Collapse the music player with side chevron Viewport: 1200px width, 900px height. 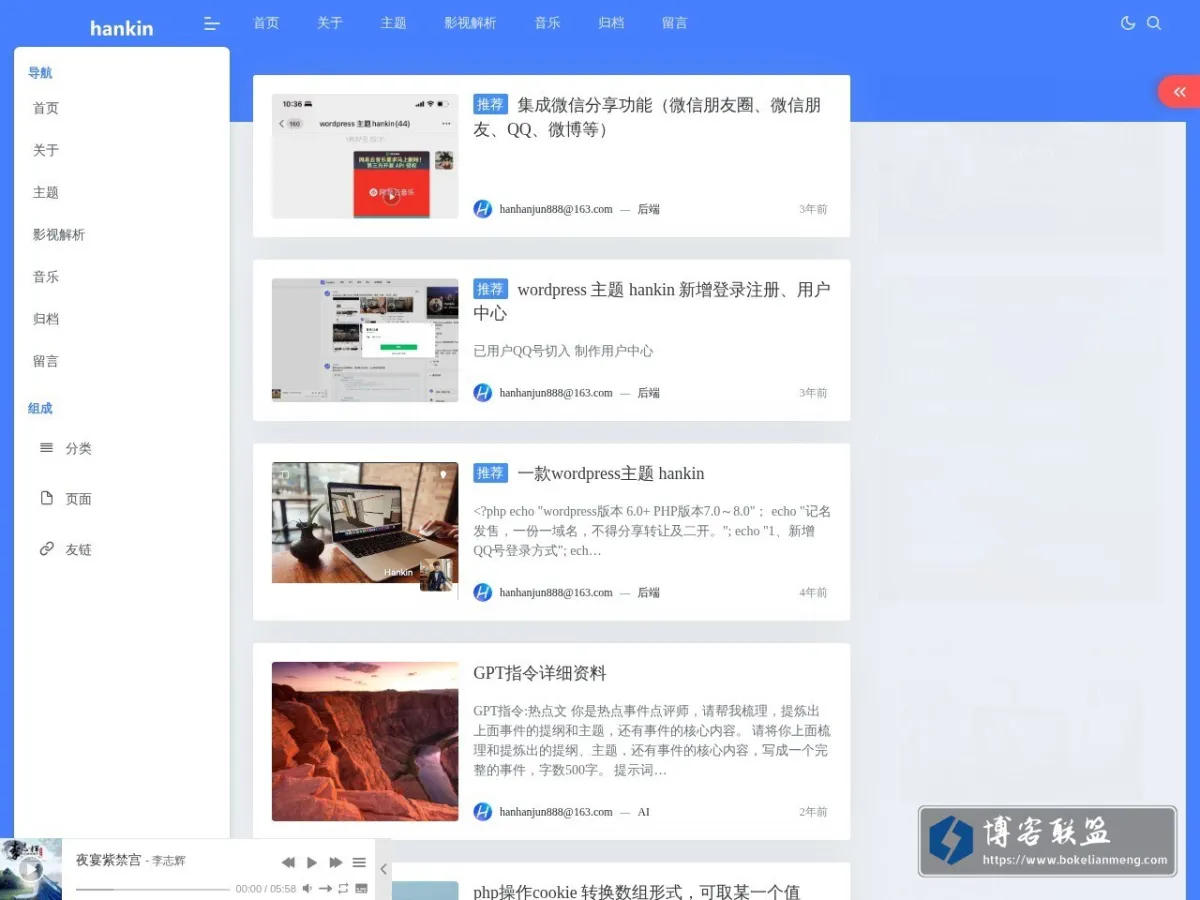coord(383,869)
